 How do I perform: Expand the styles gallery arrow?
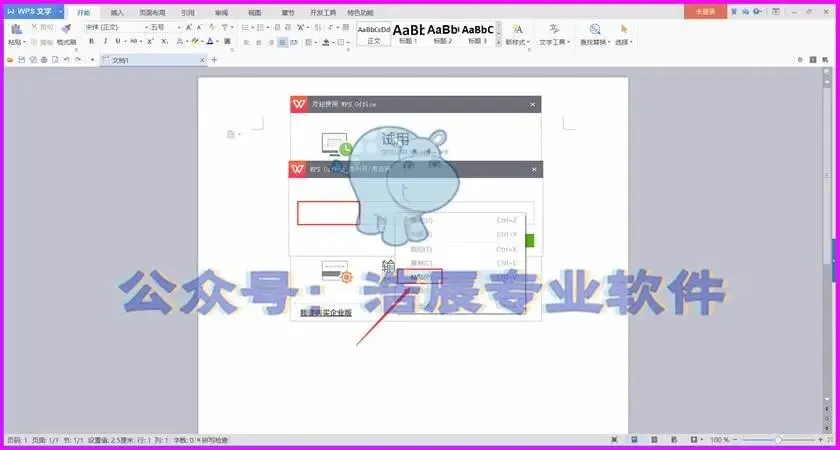click(x=499, y=41)
